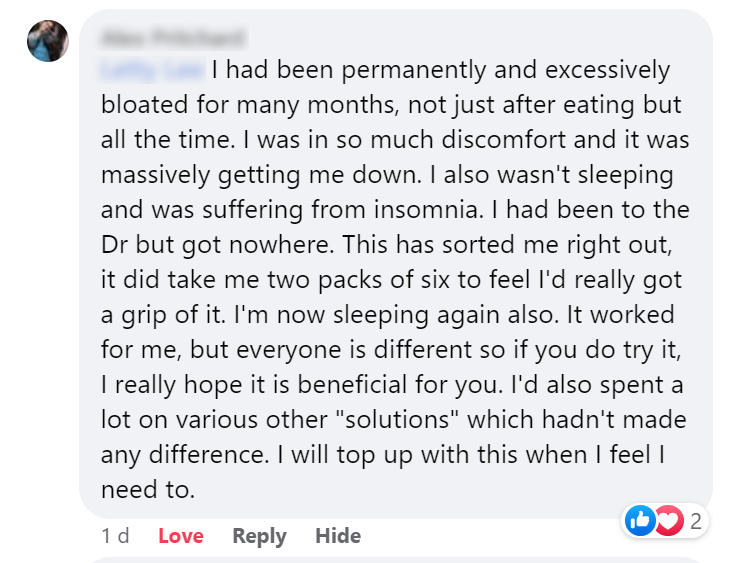
Task: Open the blurred commenter name above the comment
Action: pyautogui.click(x=172, y=39)
